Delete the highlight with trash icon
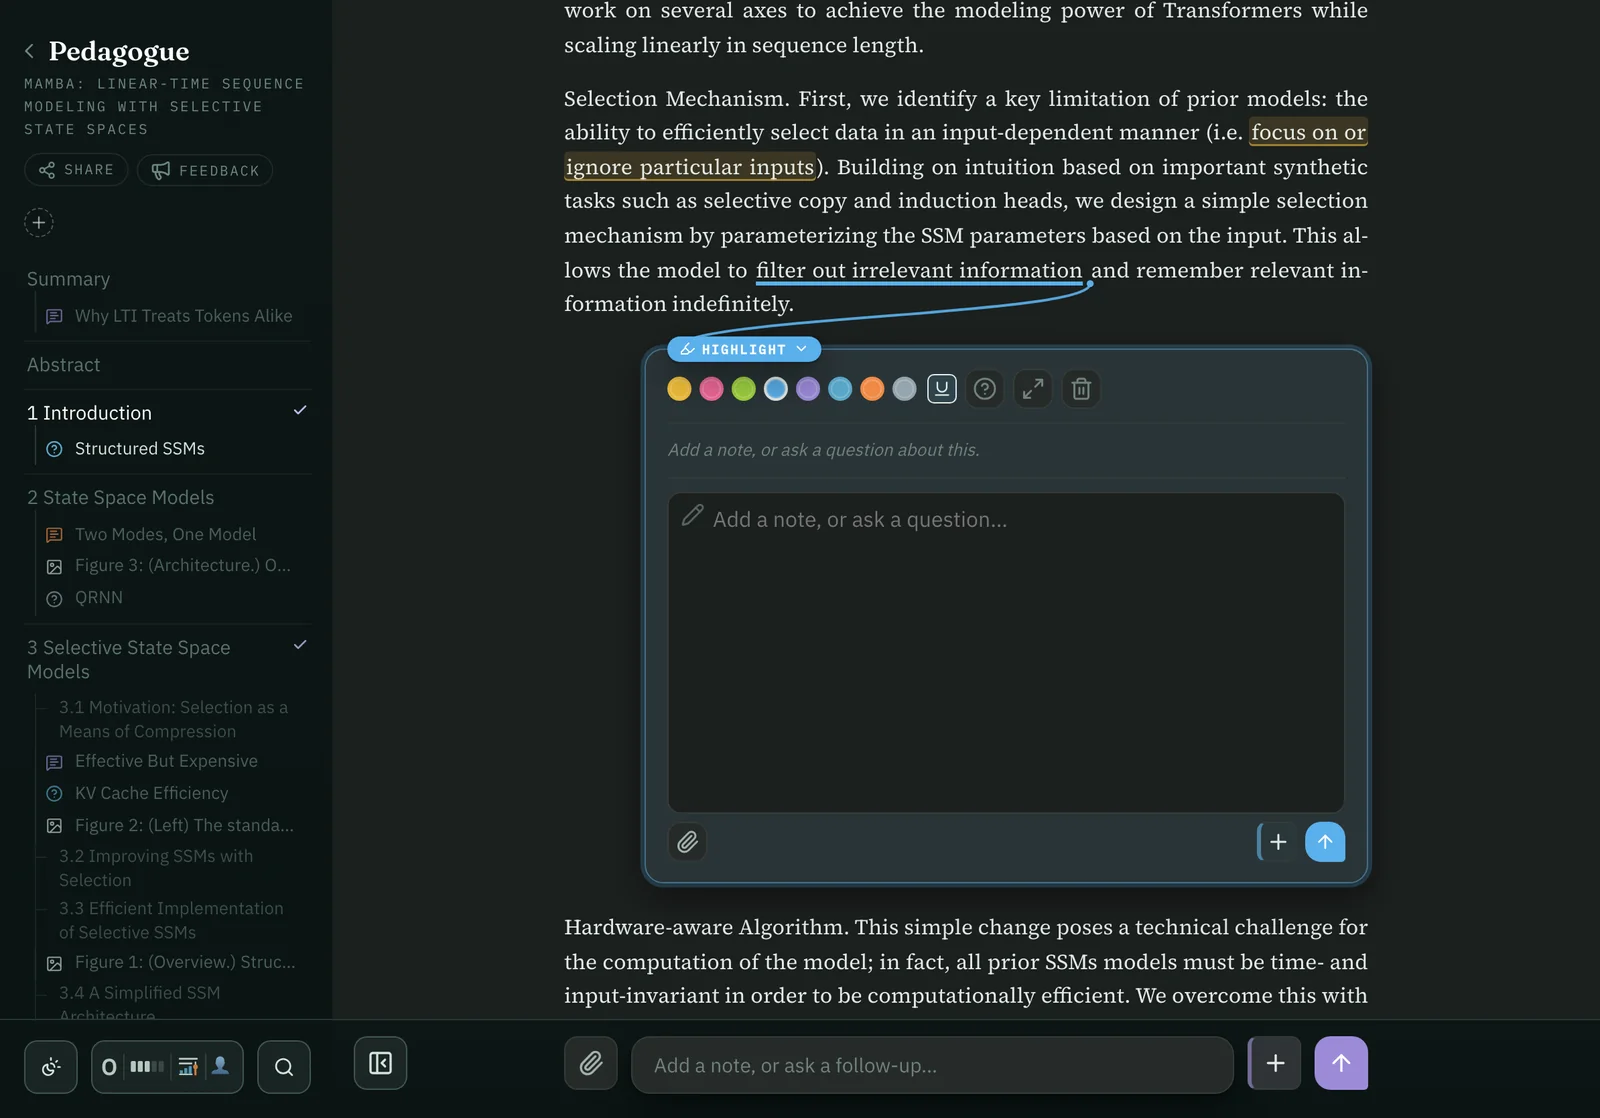 1081,388
